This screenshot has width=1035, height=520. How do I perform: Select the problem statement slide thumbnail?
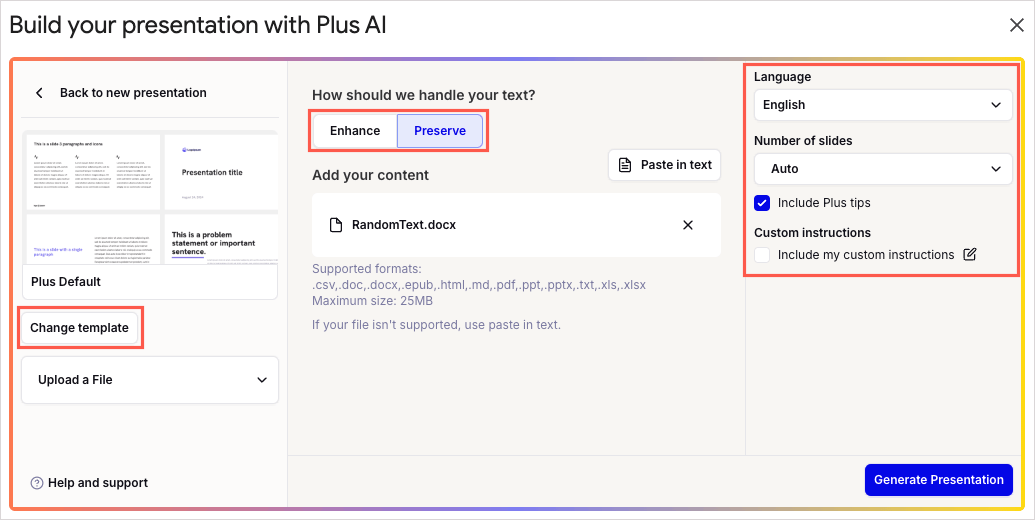tap(221, 239)
